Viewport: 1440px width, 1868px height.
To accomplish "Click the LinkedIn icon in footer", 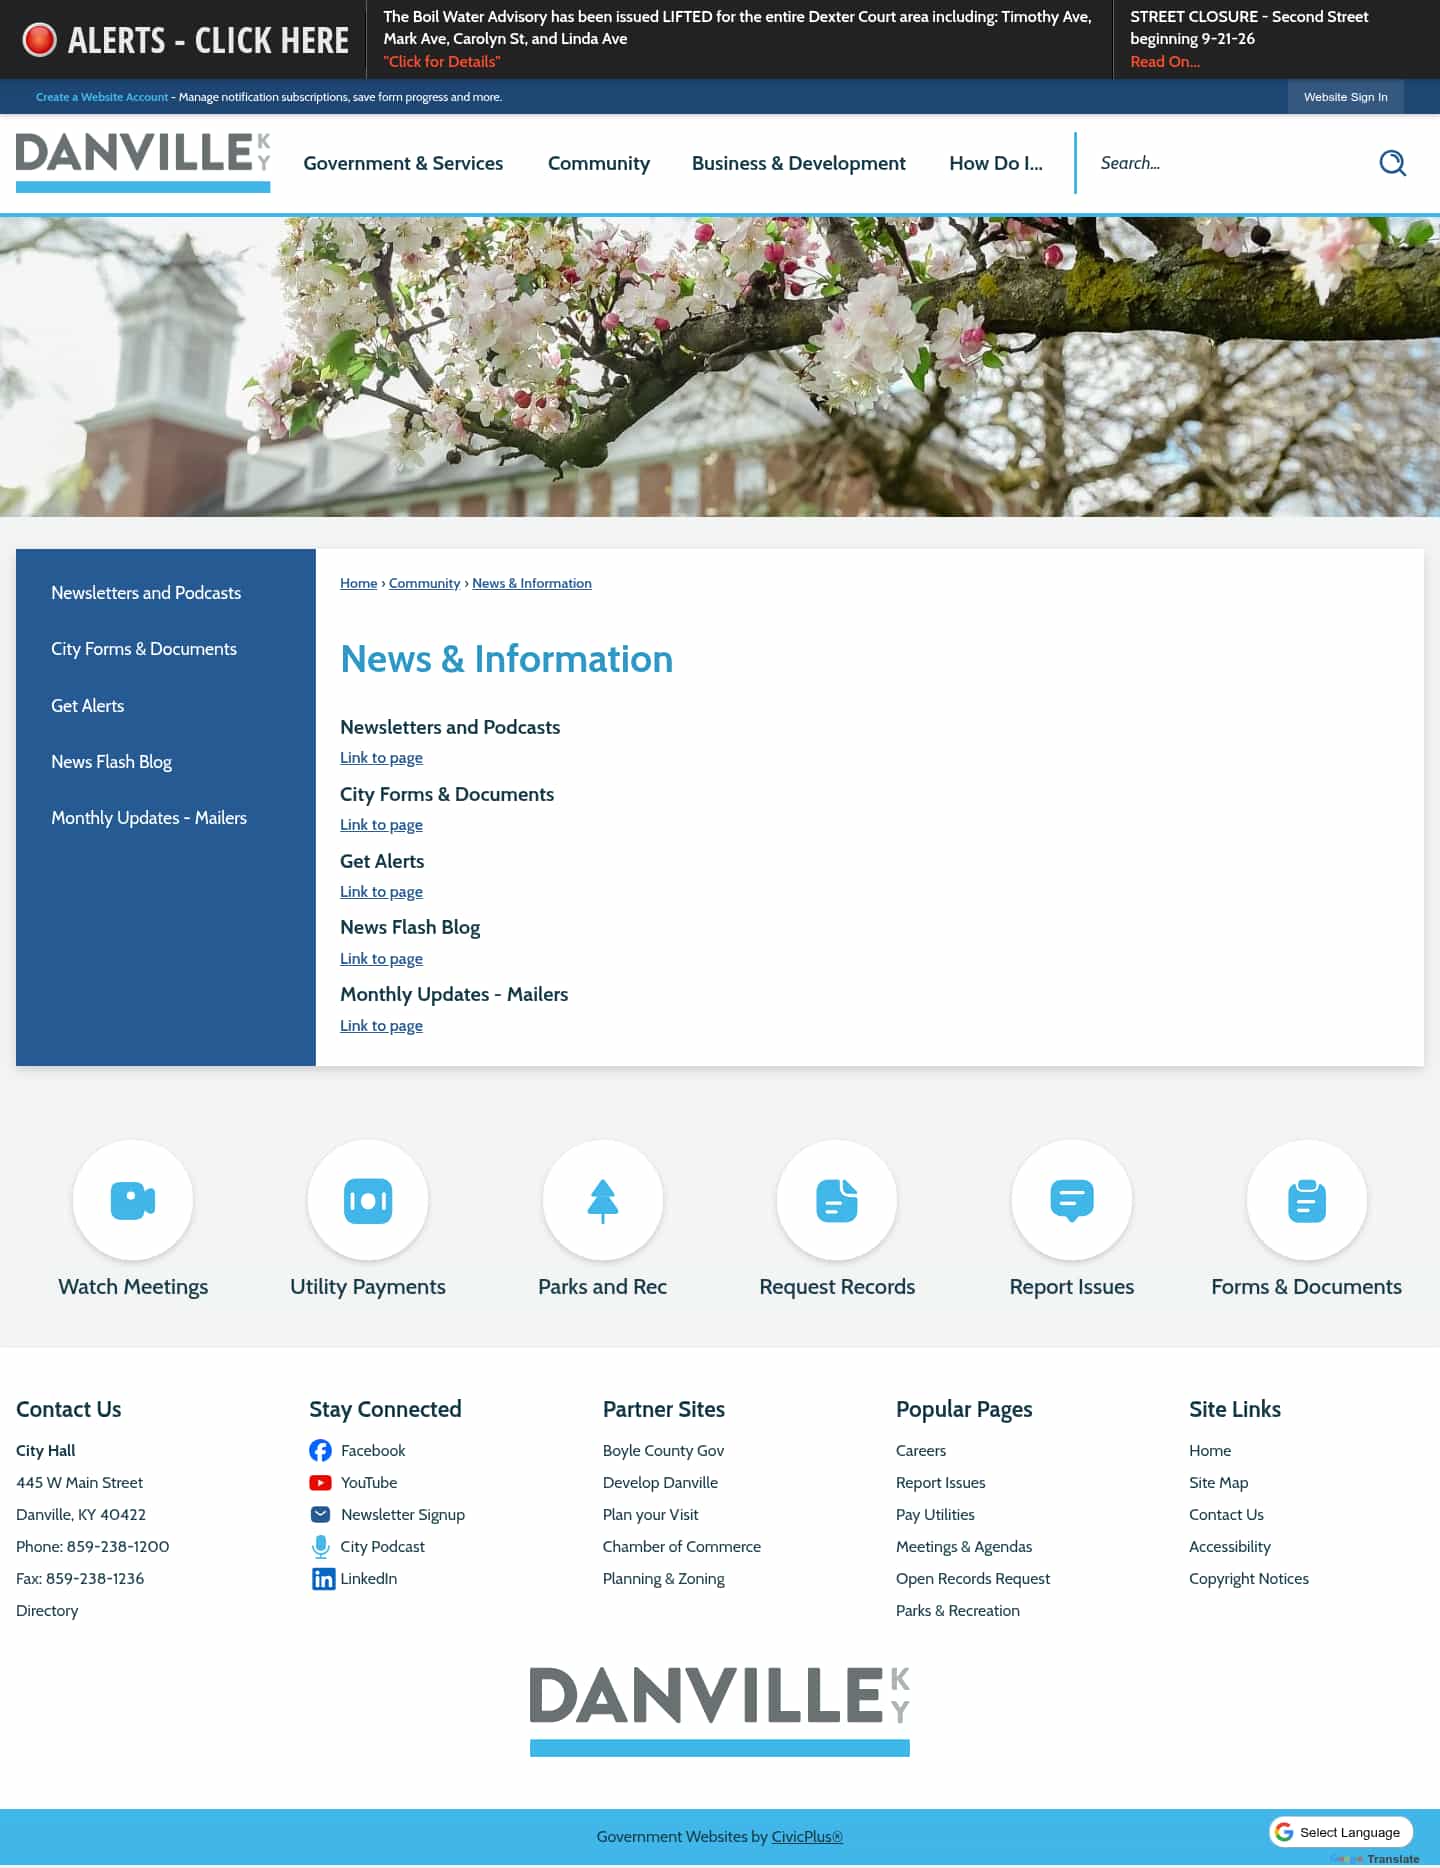I will click(x=323, y=1578).
